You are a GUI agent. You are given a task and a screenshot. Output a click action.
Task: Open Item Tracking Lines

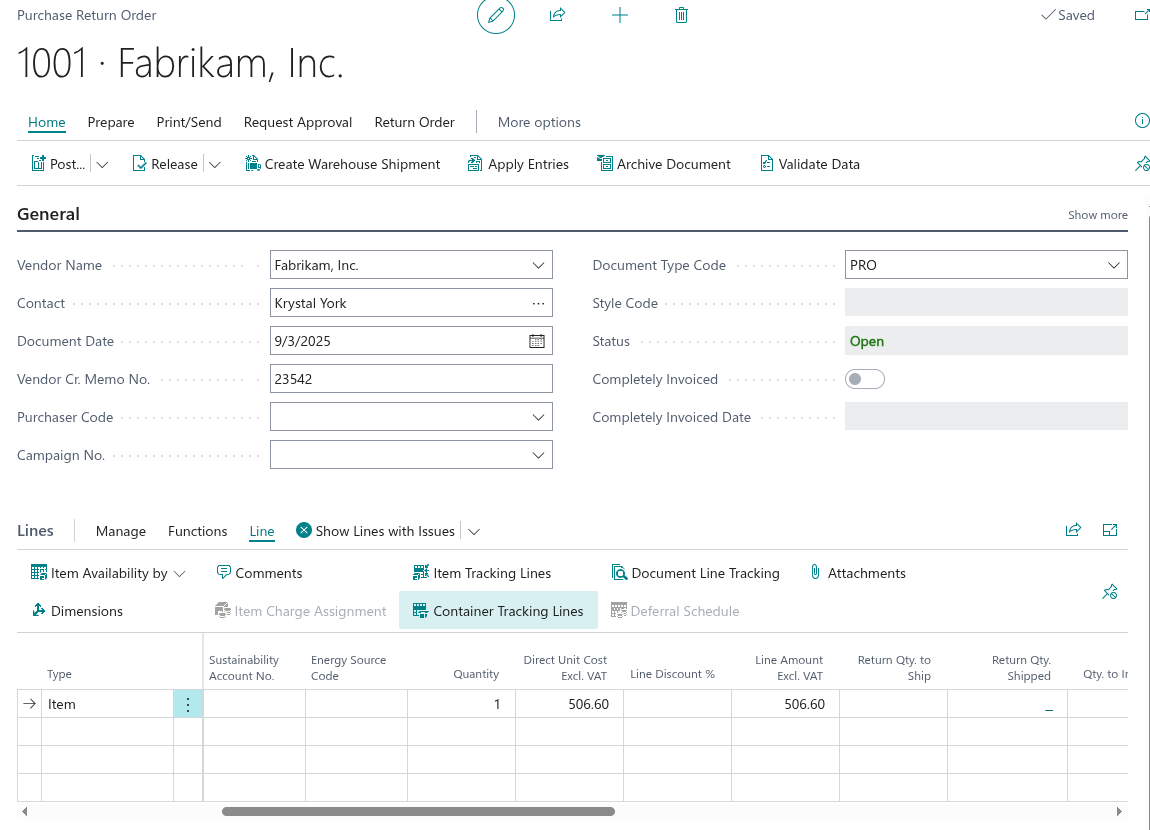pos(482,573)
